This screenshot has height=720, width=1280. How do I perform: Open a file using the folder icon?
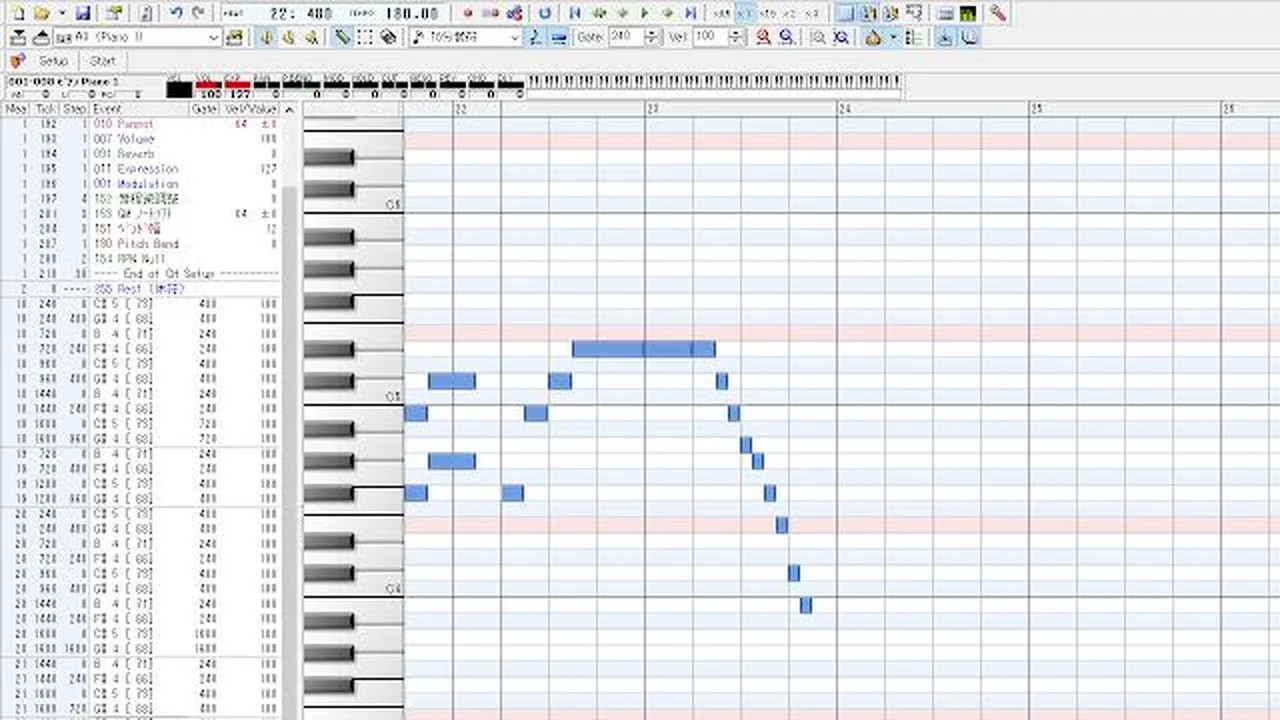click(41, 13)
